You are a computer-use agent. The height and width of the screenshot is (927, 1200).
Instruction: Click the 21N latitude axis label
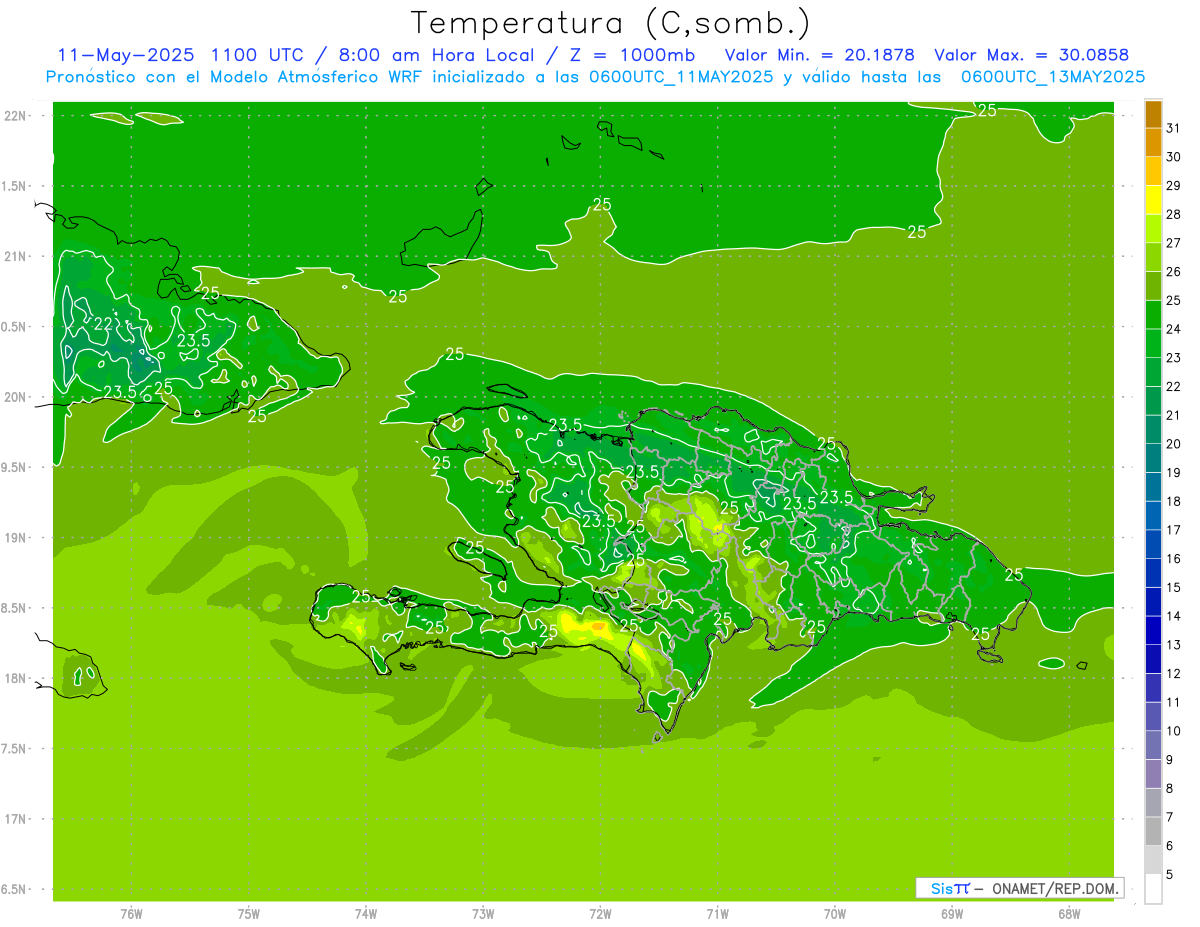16,256
